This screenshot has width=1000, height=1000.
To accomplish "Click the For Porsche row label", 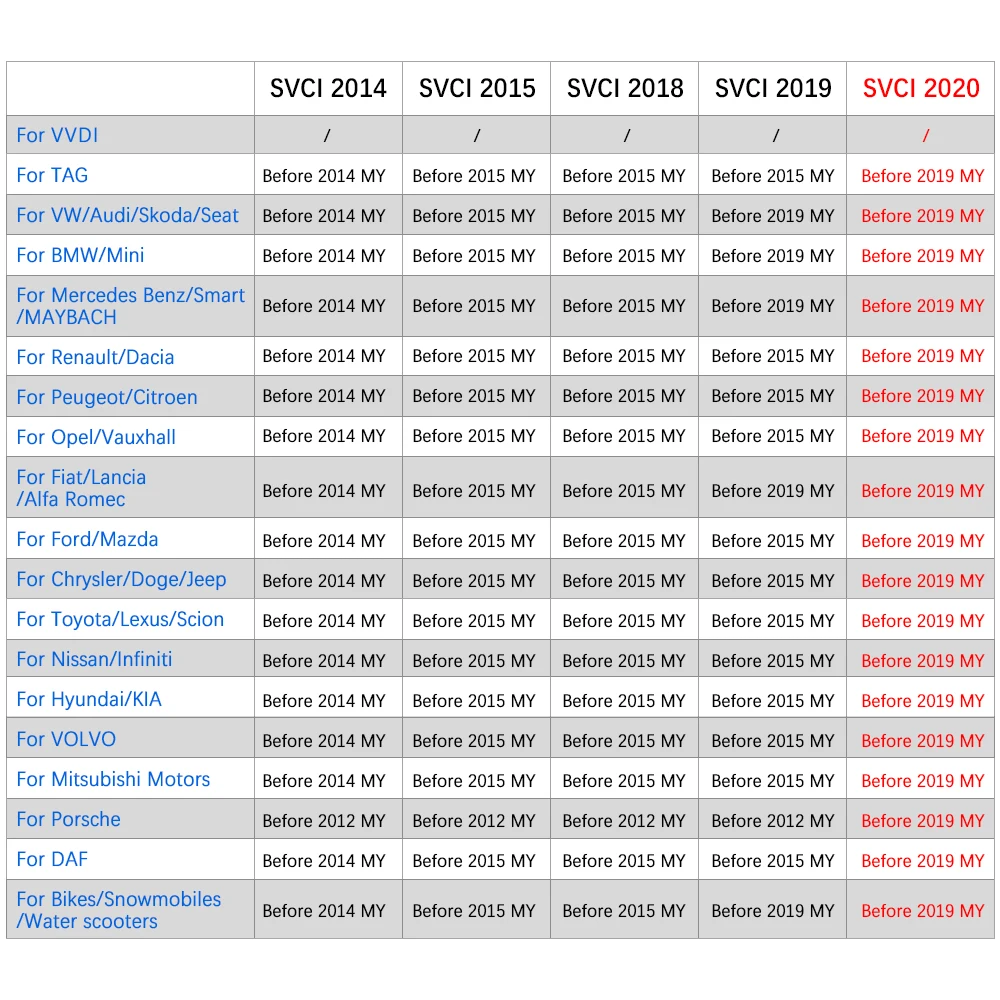I will [x=68, y=819].
